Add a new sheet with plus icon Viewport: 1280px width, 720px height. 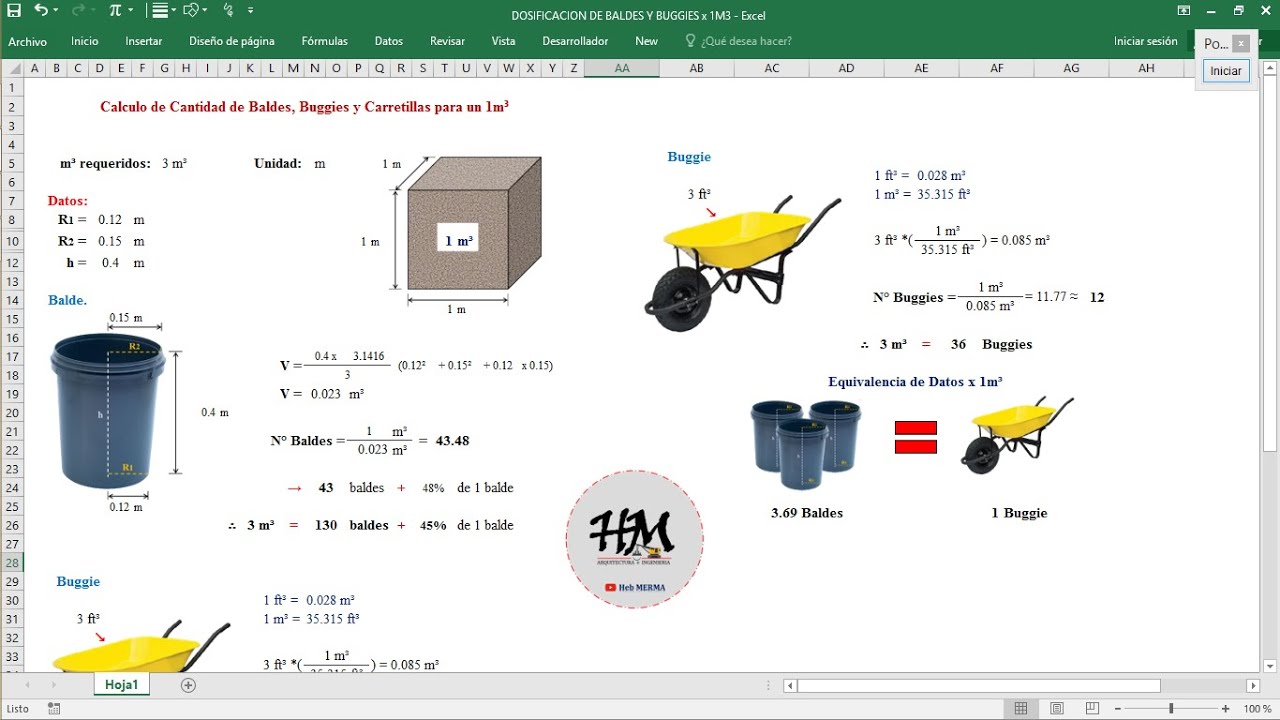(x=188, y=685)
